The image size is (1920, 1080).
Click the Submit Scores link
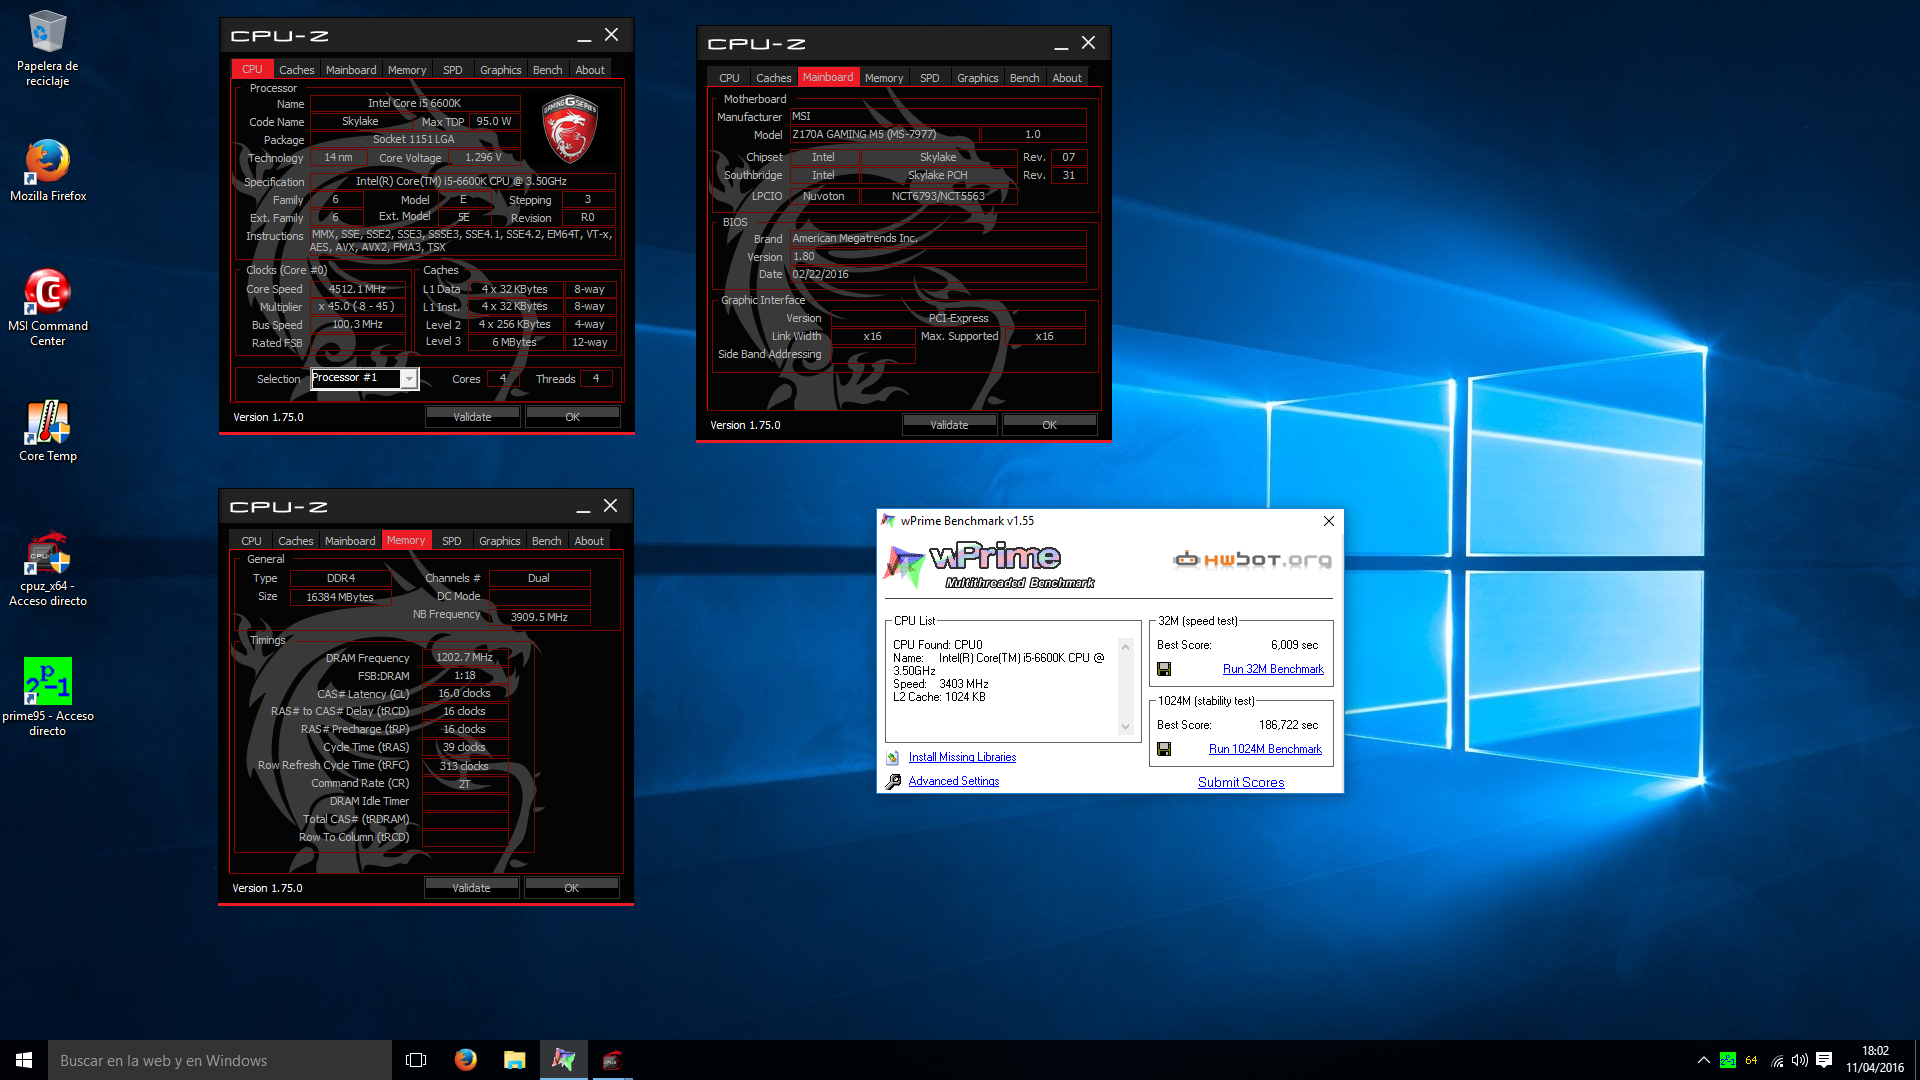coord(1241,783)
